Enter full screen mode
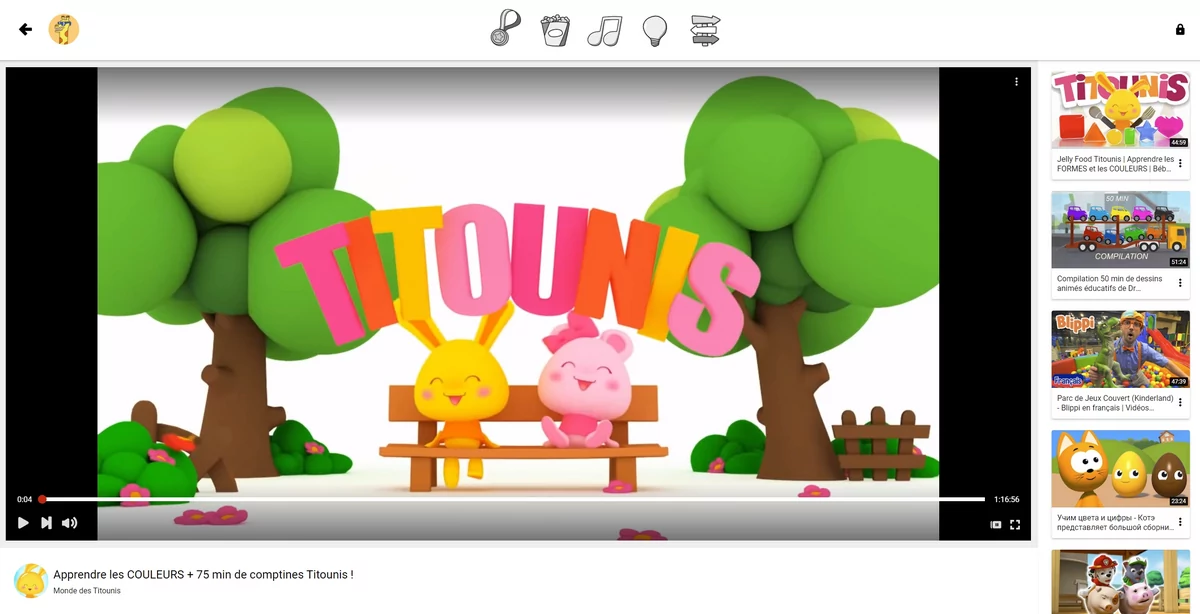 [1015, 524]
